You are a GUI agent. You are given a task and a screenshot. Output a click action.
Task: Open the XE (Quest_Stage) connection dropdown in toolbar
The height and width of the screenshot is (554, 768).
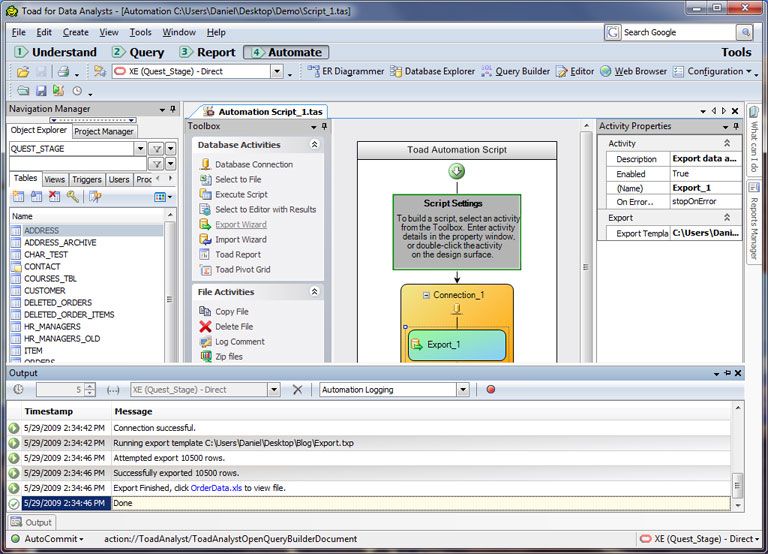[277, 72]
